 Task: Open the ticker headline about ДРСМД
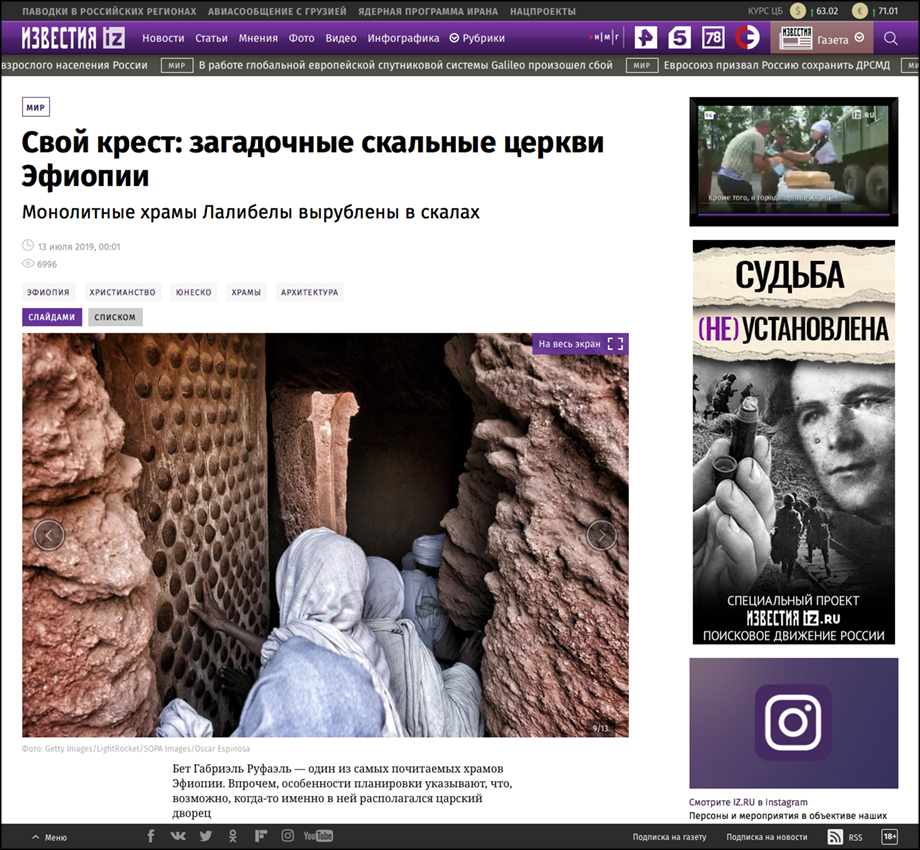(777, 65)
